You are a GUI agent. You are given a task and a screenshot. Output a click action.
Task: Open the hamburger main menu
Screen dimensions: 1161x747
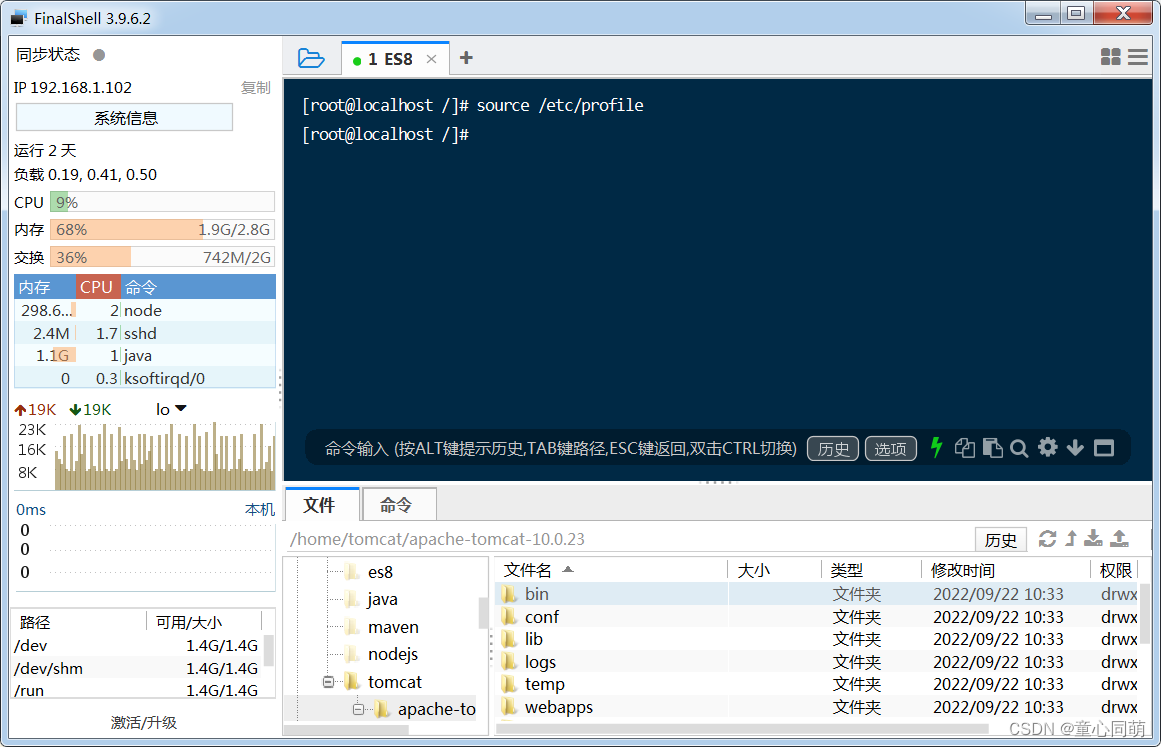pyautogui.click(x=1138, y=57)
